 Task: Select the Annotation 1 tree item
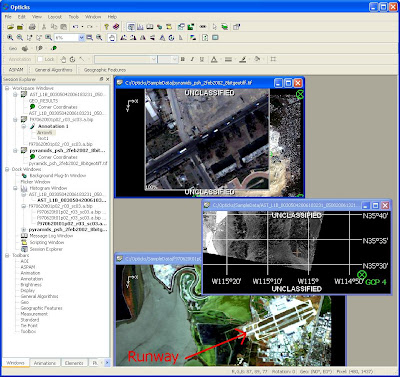pos(53,126)
